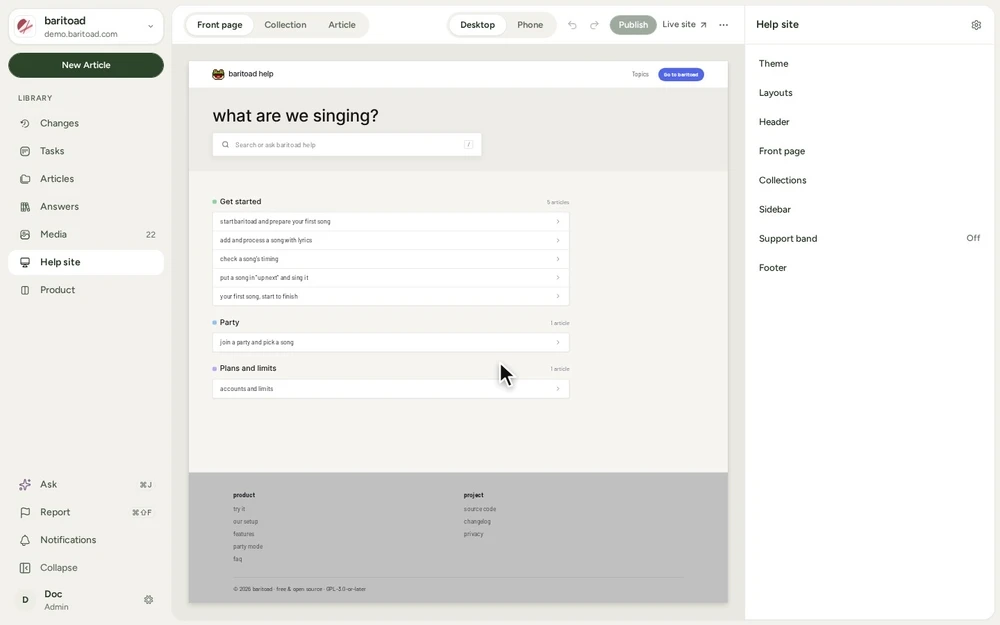Open 'start baritoad and prepare your first song'
The image size is (1000, 625).
[x=390, y=222]
